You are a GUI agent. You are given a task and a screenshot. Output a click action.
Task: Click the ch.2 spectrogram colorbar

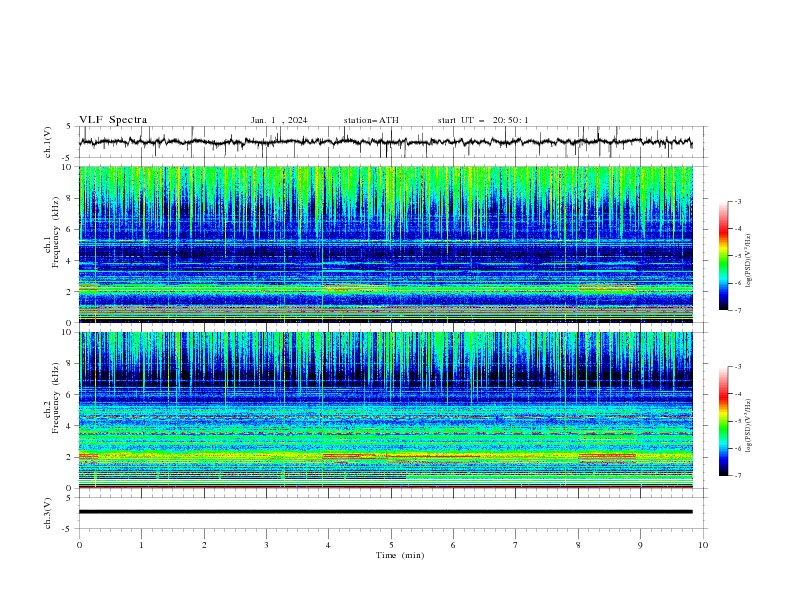tap(723, 421)
